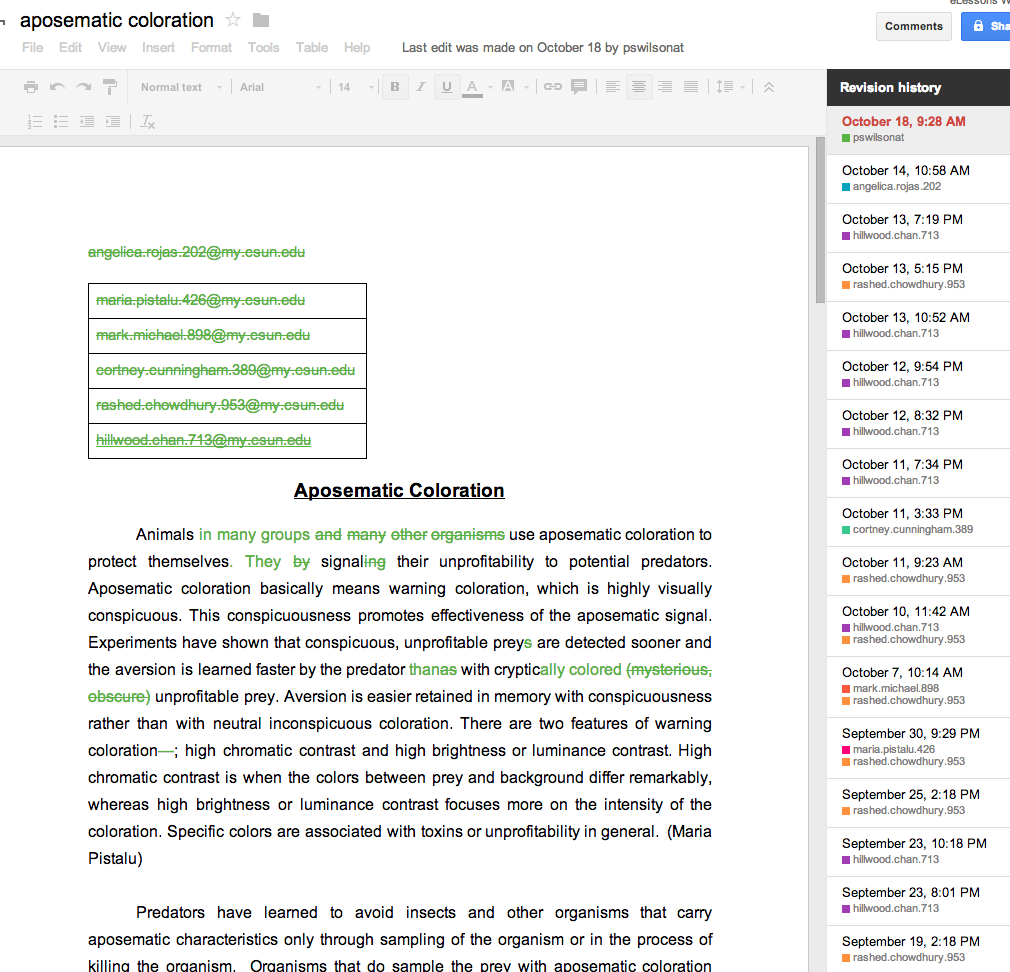Click the print icon
Image resolution: width=1010 pixels, height=972 pixels.
[x=31, y=87]
